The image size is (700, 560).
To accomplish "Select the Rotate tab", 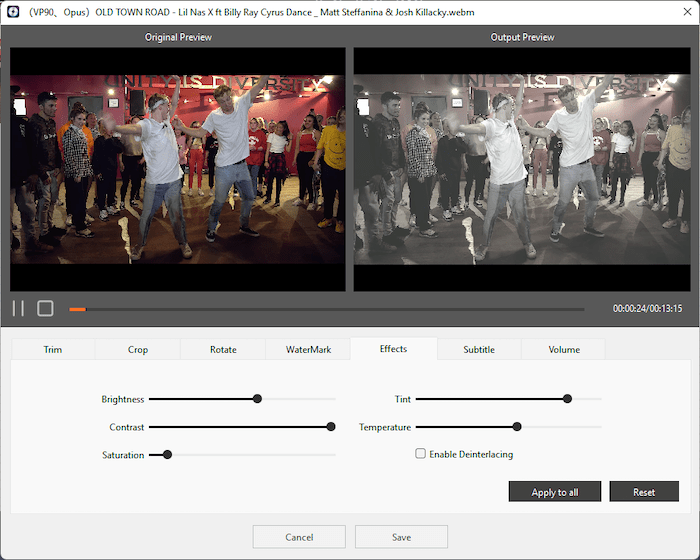I will coord(223,349).
